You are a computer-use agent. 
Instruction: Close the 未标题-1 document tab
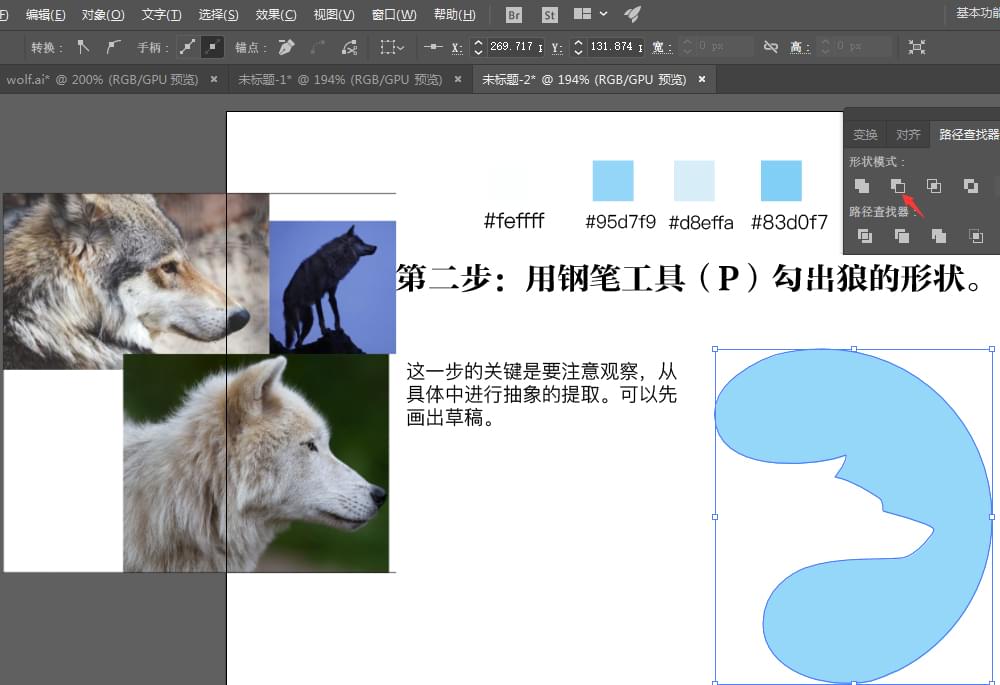(458, 80)
